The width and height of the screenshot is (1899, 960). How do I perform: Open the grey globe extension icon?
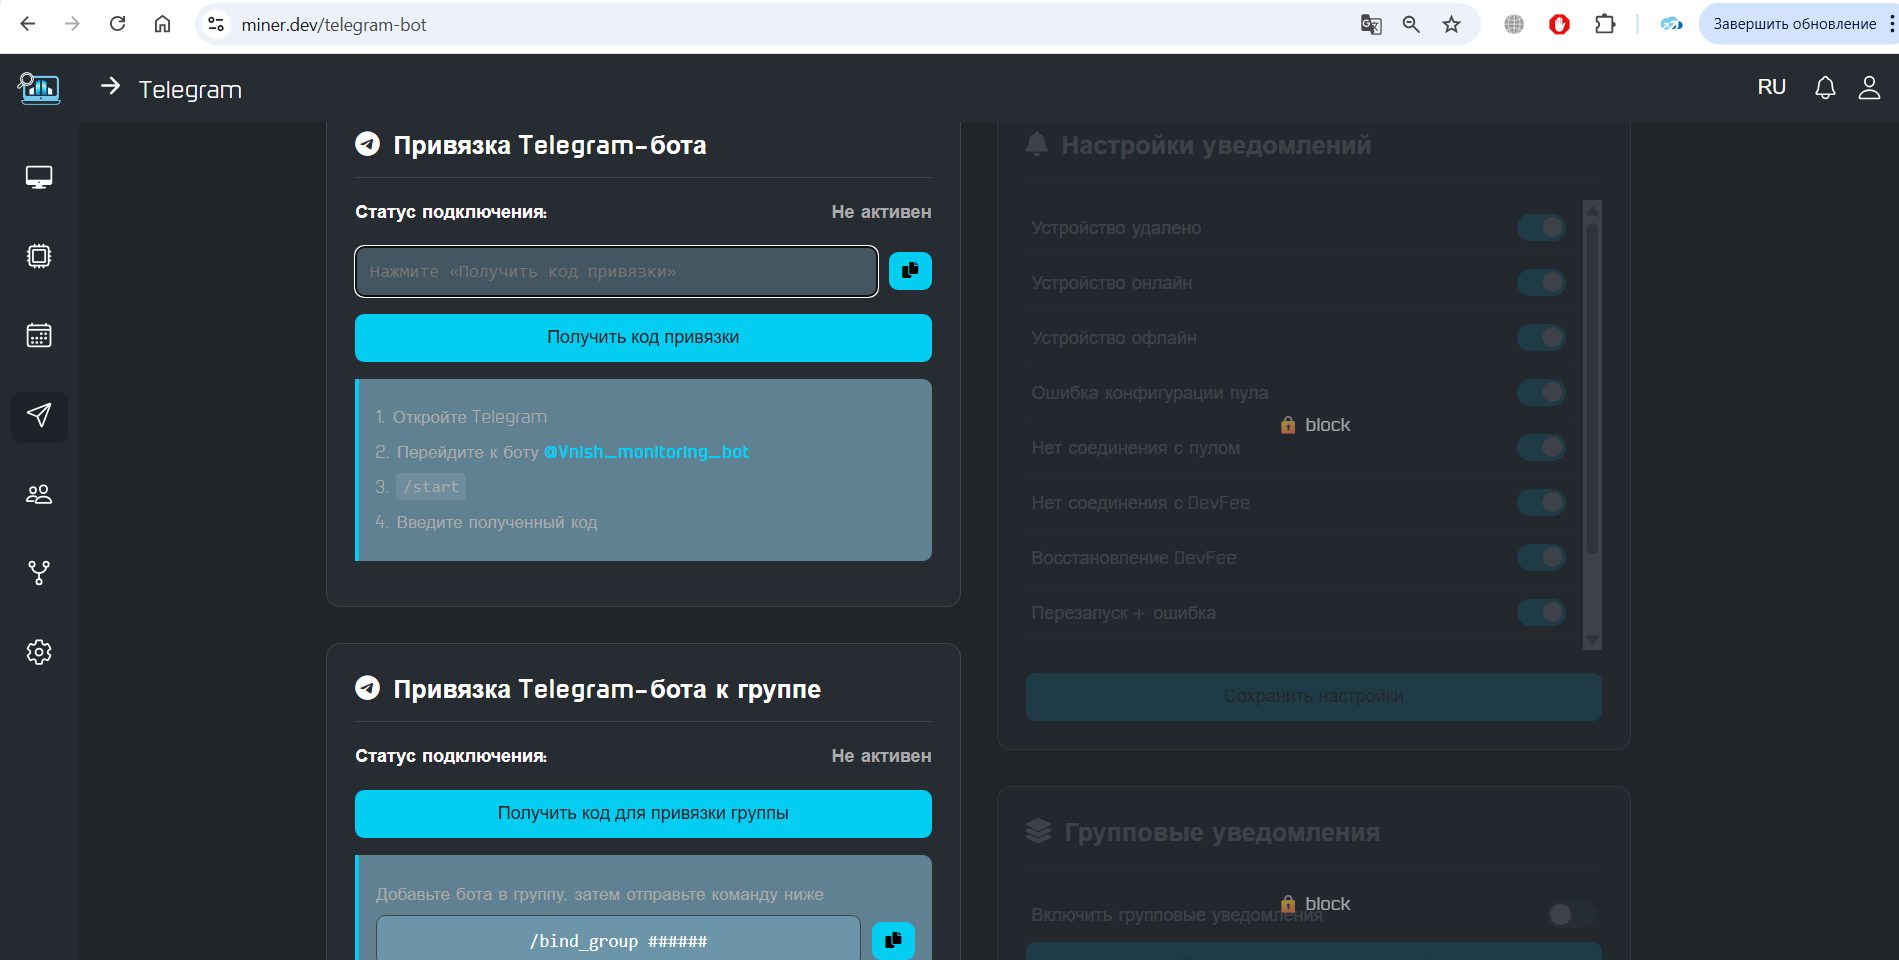pos(1514,24)
